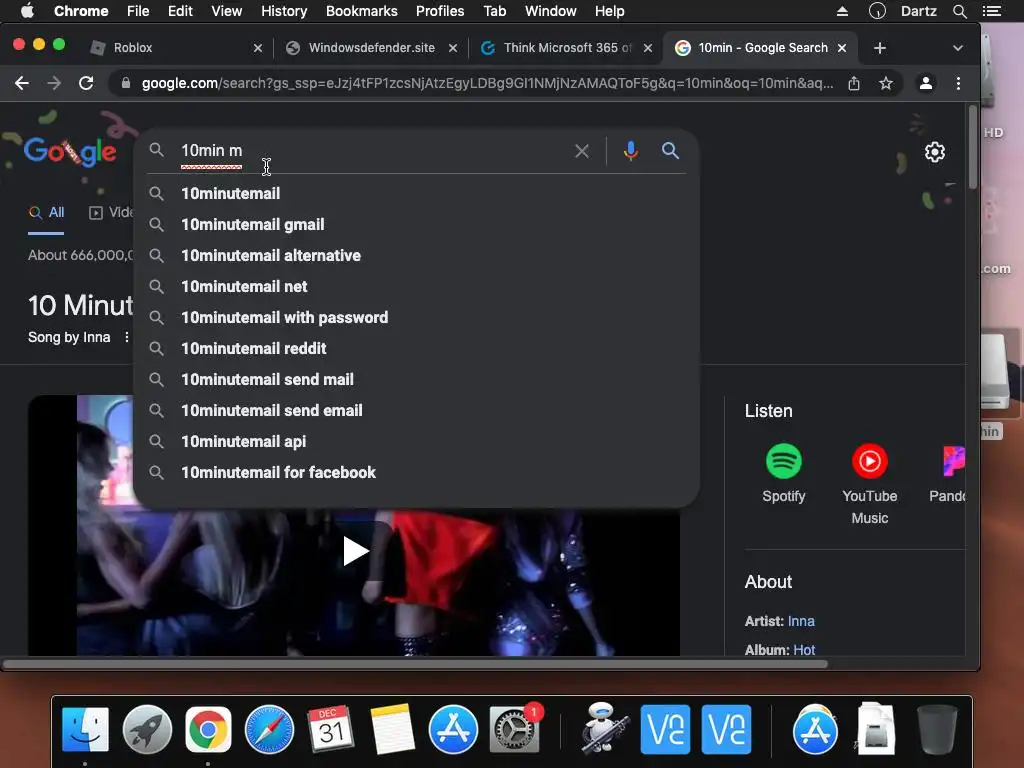Select suggestion 10minutemail gmail
The image size is (1024, 768).
click(417, 225)
